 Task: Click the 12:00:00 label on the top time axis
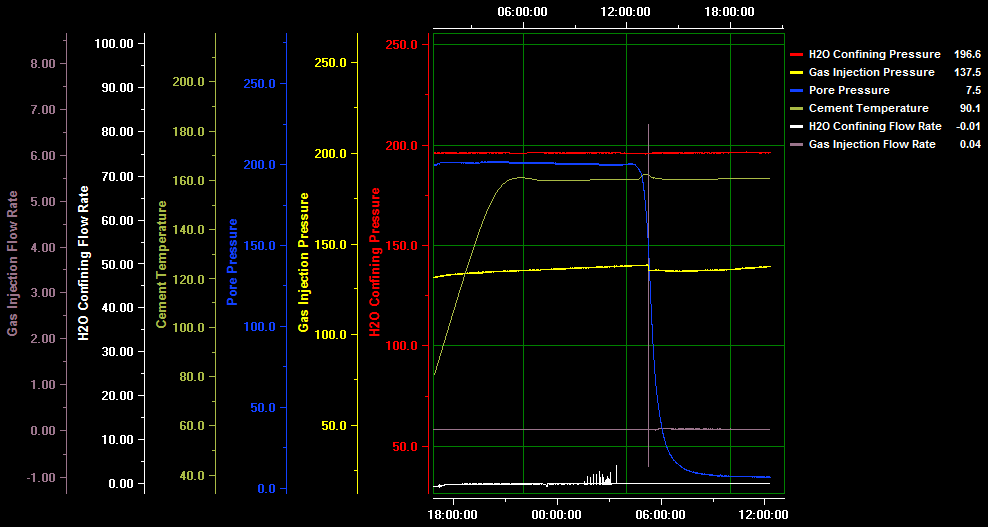[x=626, y=12]
